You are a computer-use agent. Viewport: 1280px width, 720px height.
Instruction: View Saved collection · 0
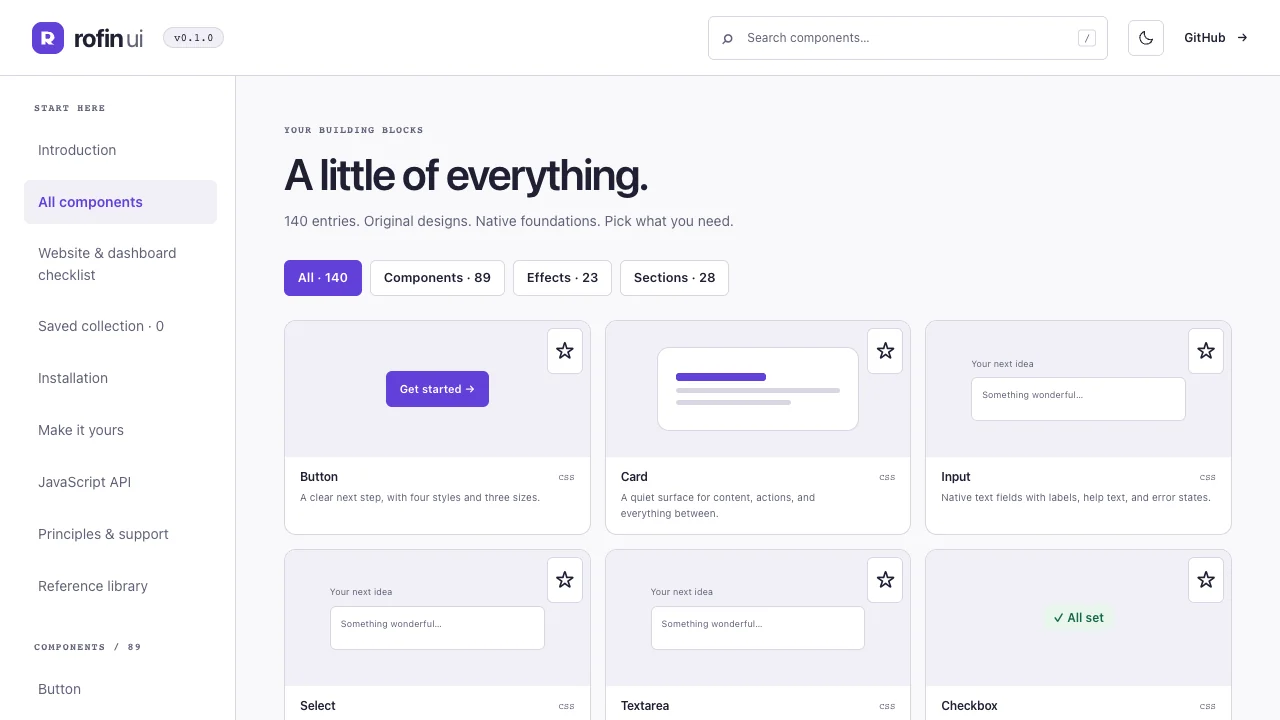pos(120,326)
